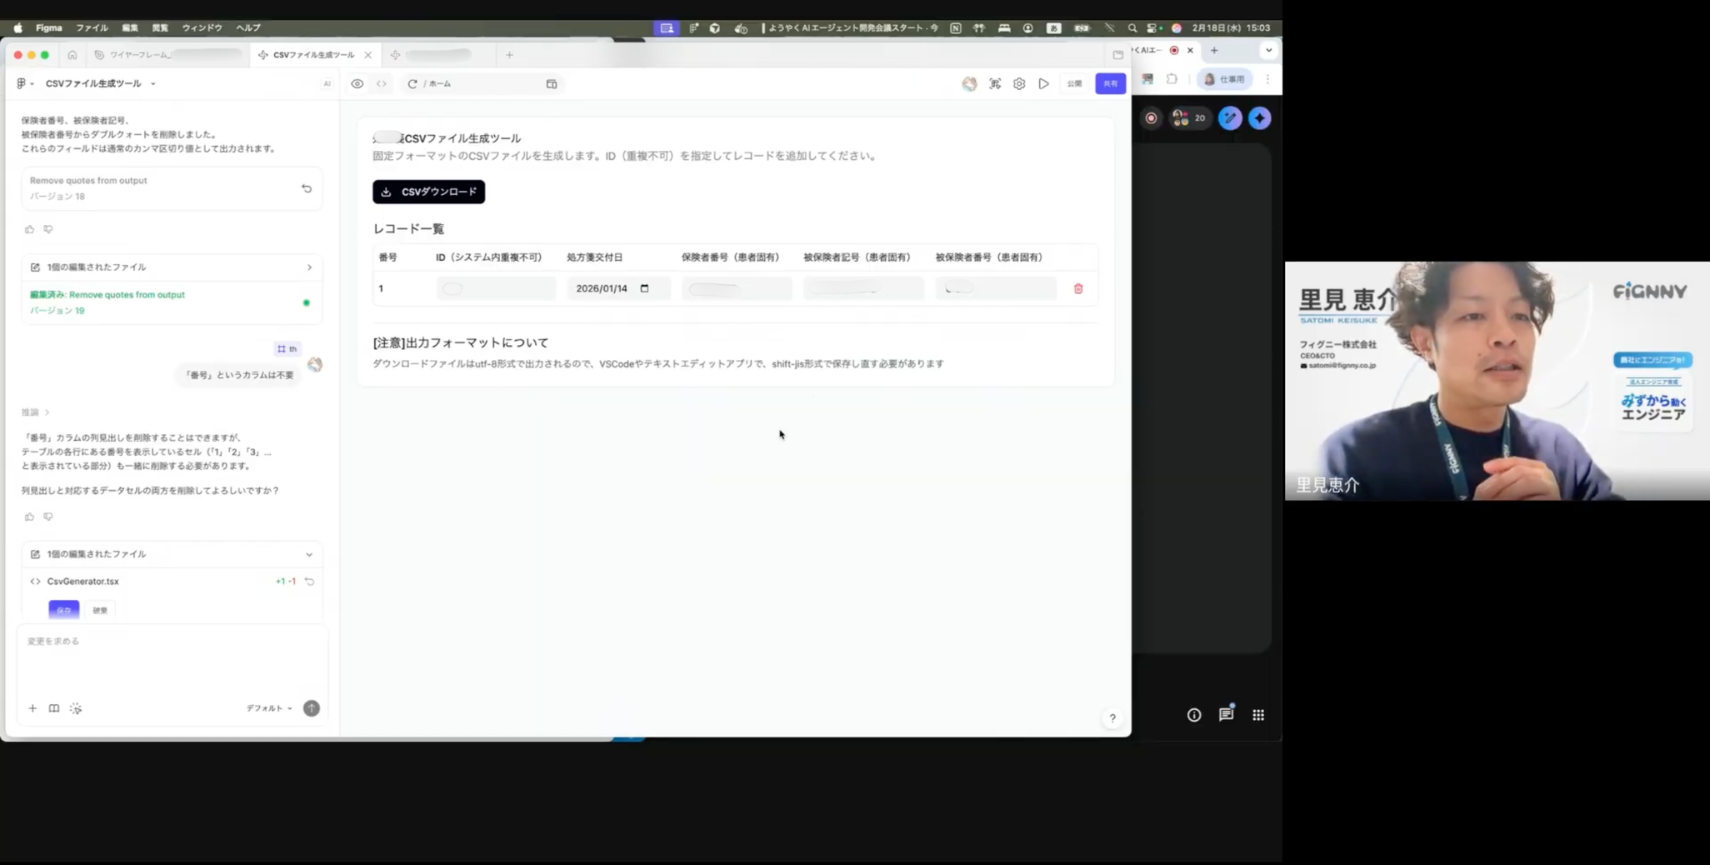Click the point-and-edit cursor icon
The height and width of the screenshot is (865, 1710).
click(76, 708)
